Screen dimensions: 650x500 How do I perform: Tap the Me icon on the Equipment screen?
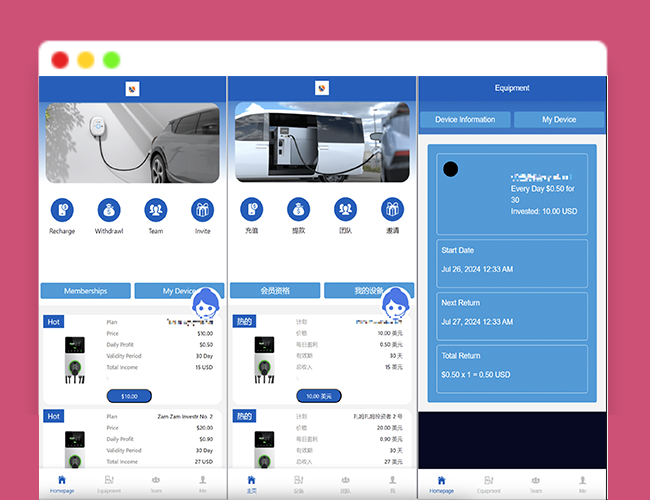point(582,484)
